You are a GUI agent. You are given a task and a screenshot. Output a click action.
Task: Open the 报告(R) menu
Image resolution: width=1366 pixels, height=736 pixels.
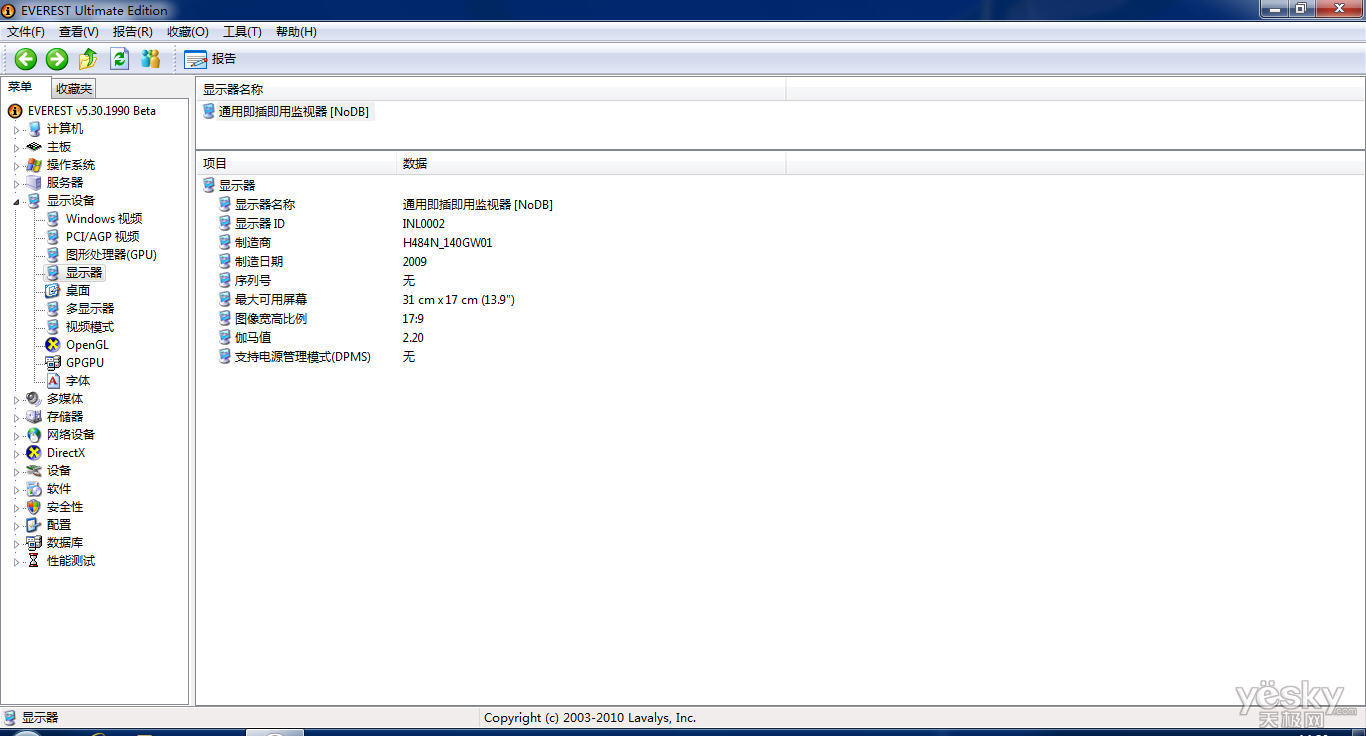tap(132, 32)
